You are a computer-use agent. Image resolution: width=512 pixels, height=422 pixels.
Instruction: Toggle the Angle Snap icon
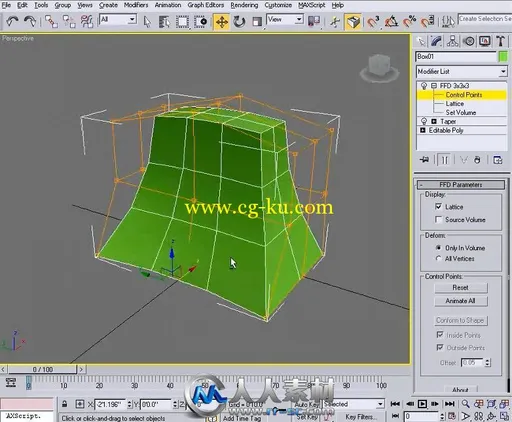pos(391,22)
